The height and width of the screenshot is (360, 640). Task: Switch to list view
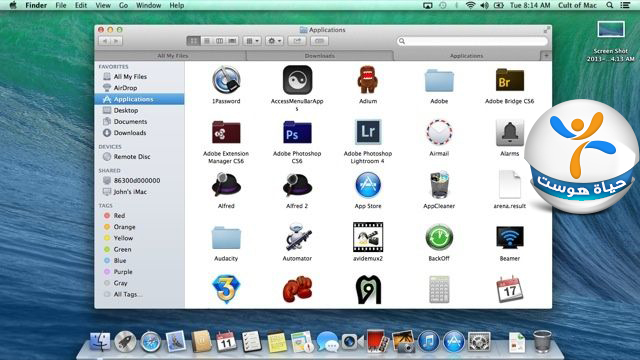click(x=207, y=41)
